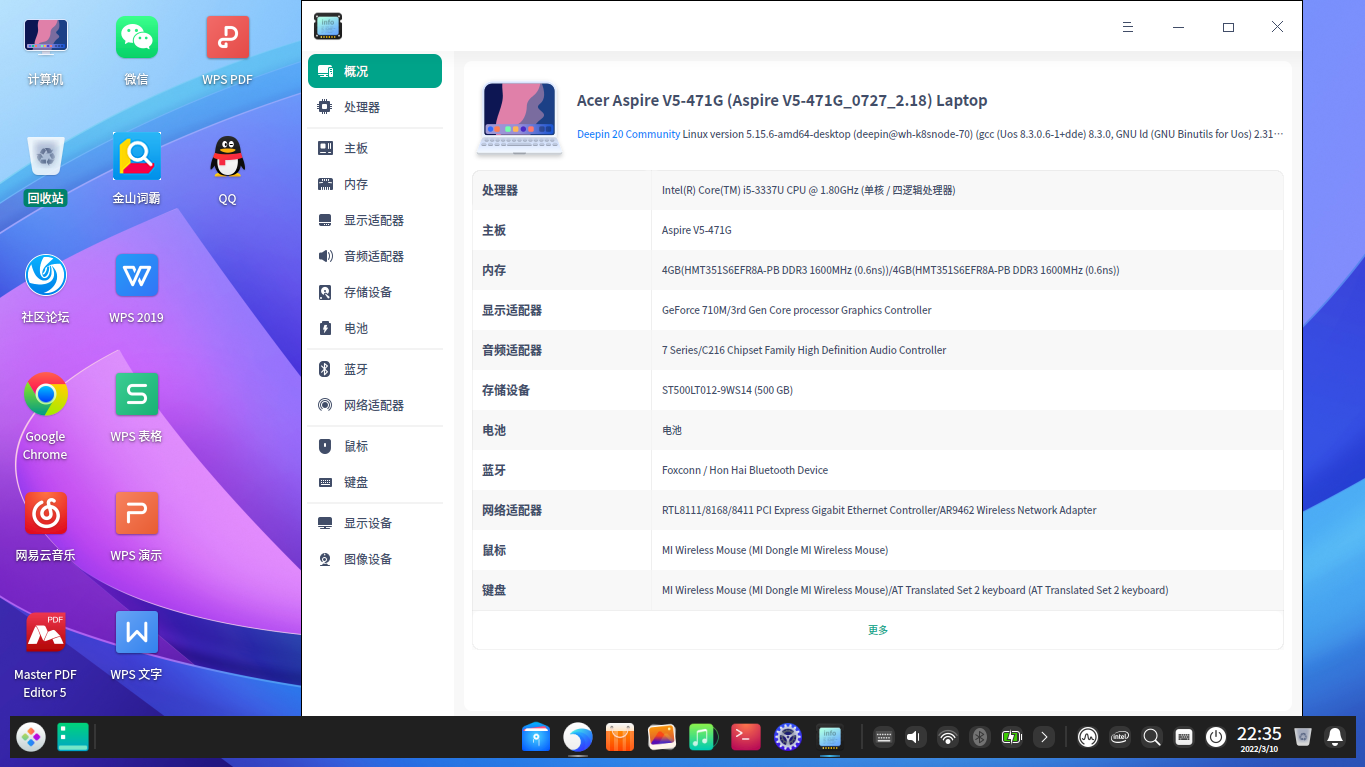The image size is (1365, 767).
Task: Open the file manager dock icon
Action: click(x=536, y=737)
